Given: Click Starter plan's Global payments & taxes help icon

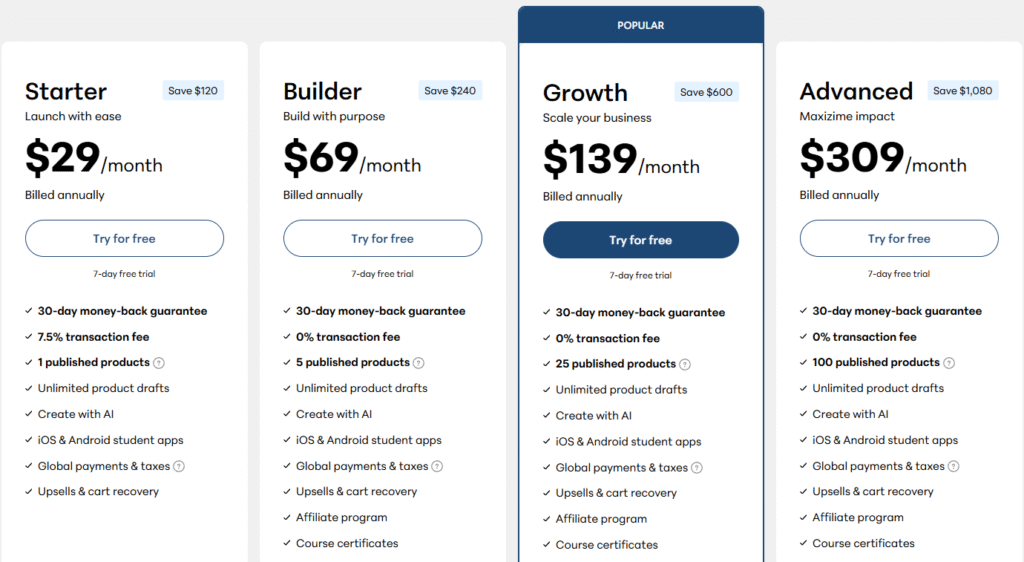Looking at the screenshot, I should (x=179, y=466).
